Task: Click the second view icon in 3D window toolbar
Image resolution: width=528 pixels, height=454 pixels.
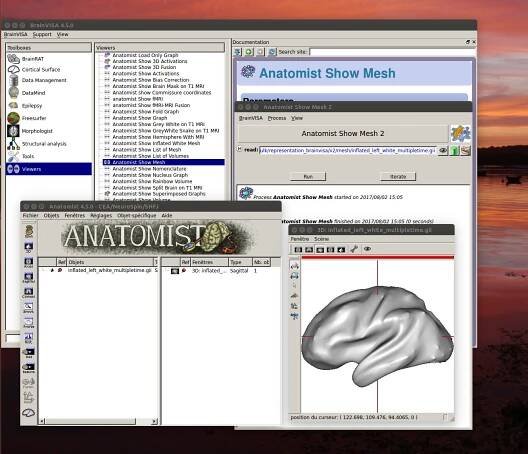Action: coord(309,250)
